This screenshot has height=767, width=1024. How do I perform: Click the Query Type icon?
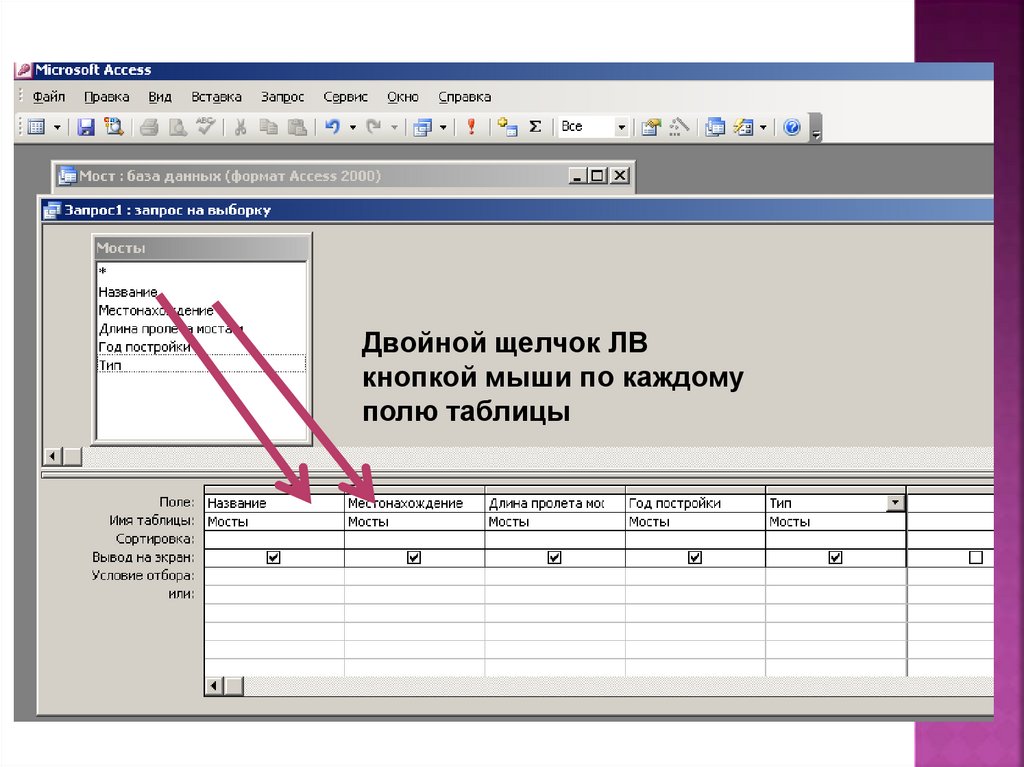point(423,127)
